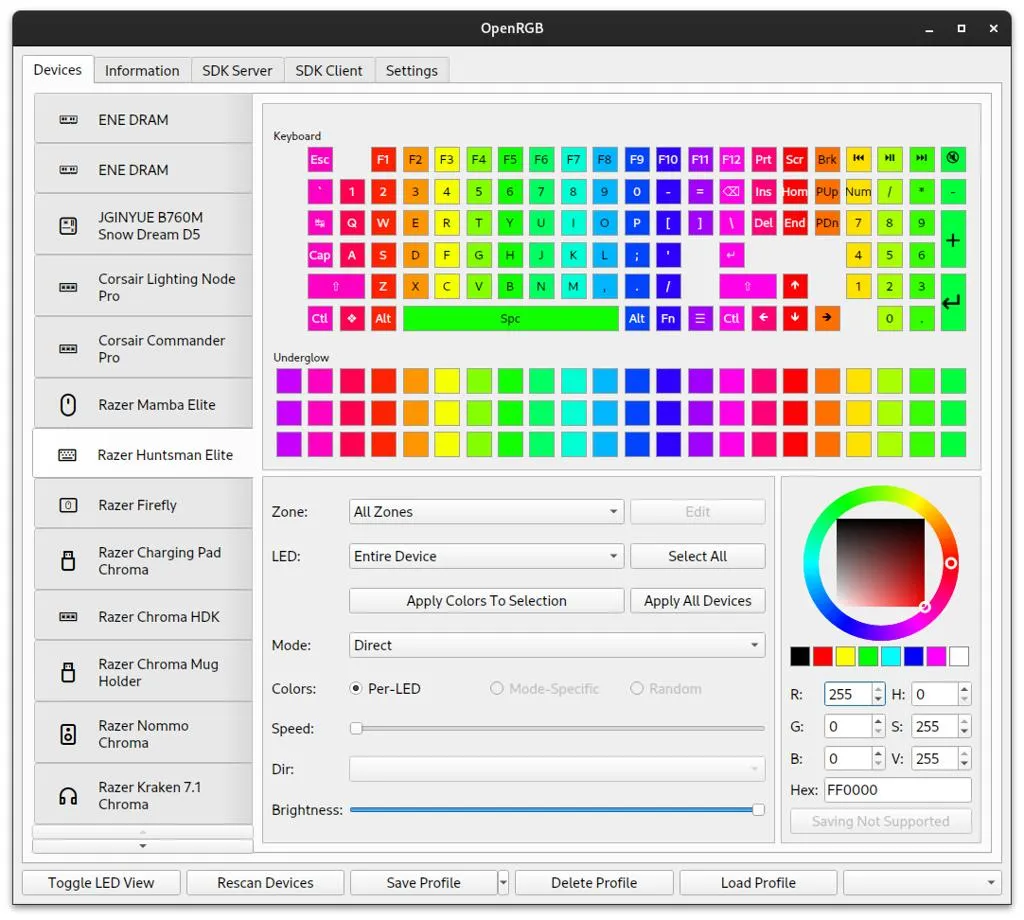The image size is (1024, 920).
Task: Click the Apply All Devices button
Action: pyautogui.click(x=697, y=601)
